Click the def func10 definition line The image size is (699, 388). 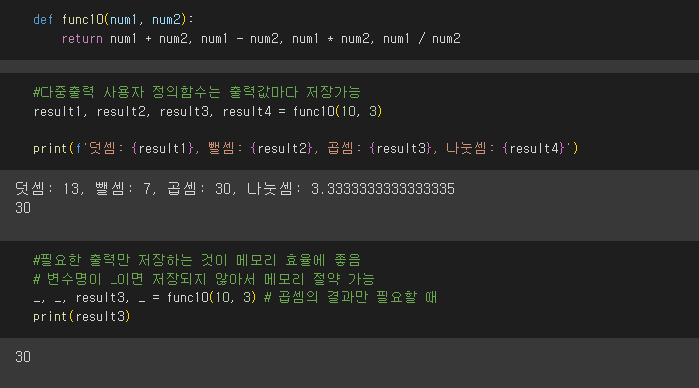(x=114, y=20)
